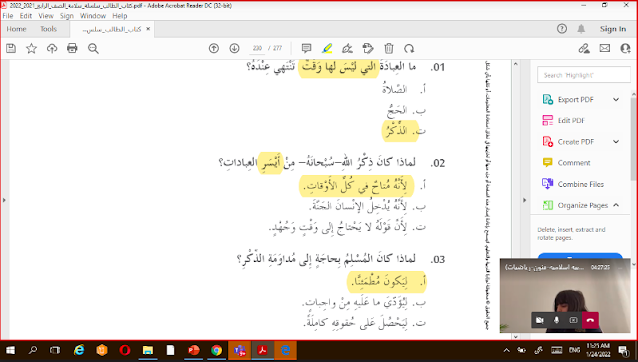Expand the Create PDF options
Image resolution: width=638 pixels, height=362 pixels.
616,142
